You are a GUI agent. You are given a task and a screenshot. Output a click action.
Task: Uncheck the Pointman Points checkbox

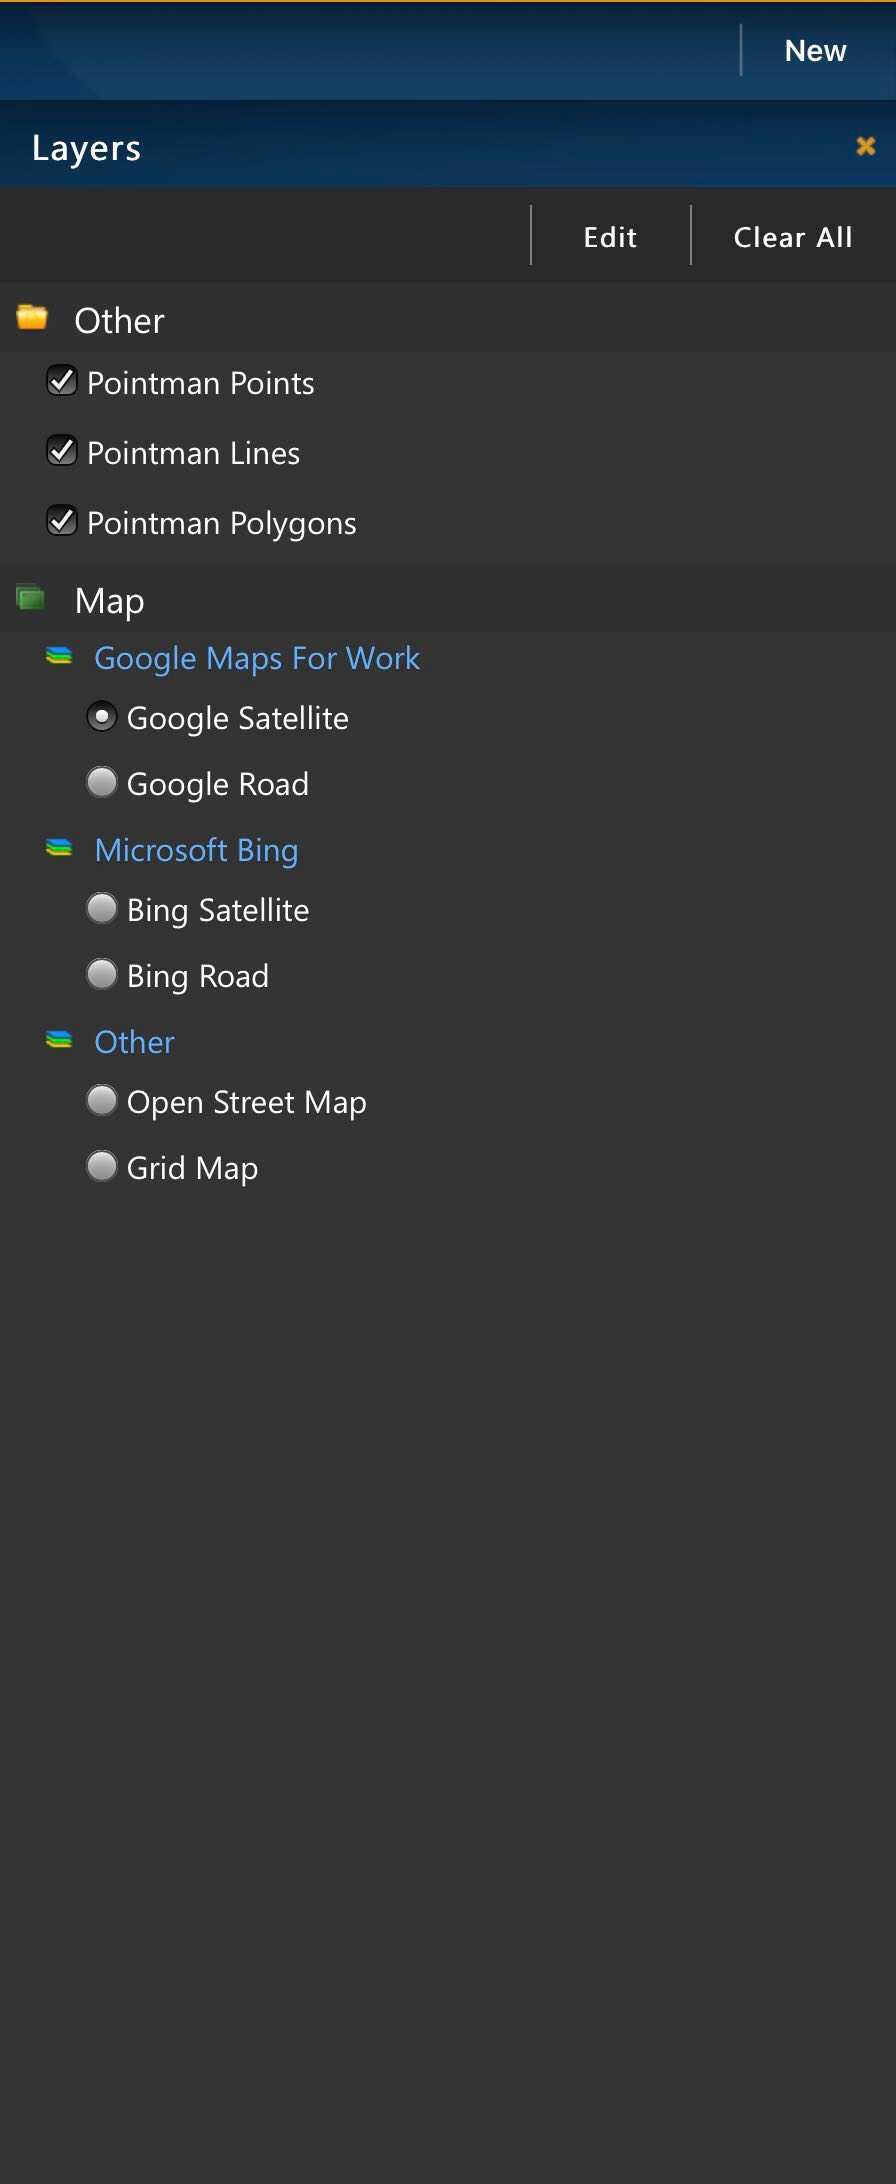pos(62,381)
